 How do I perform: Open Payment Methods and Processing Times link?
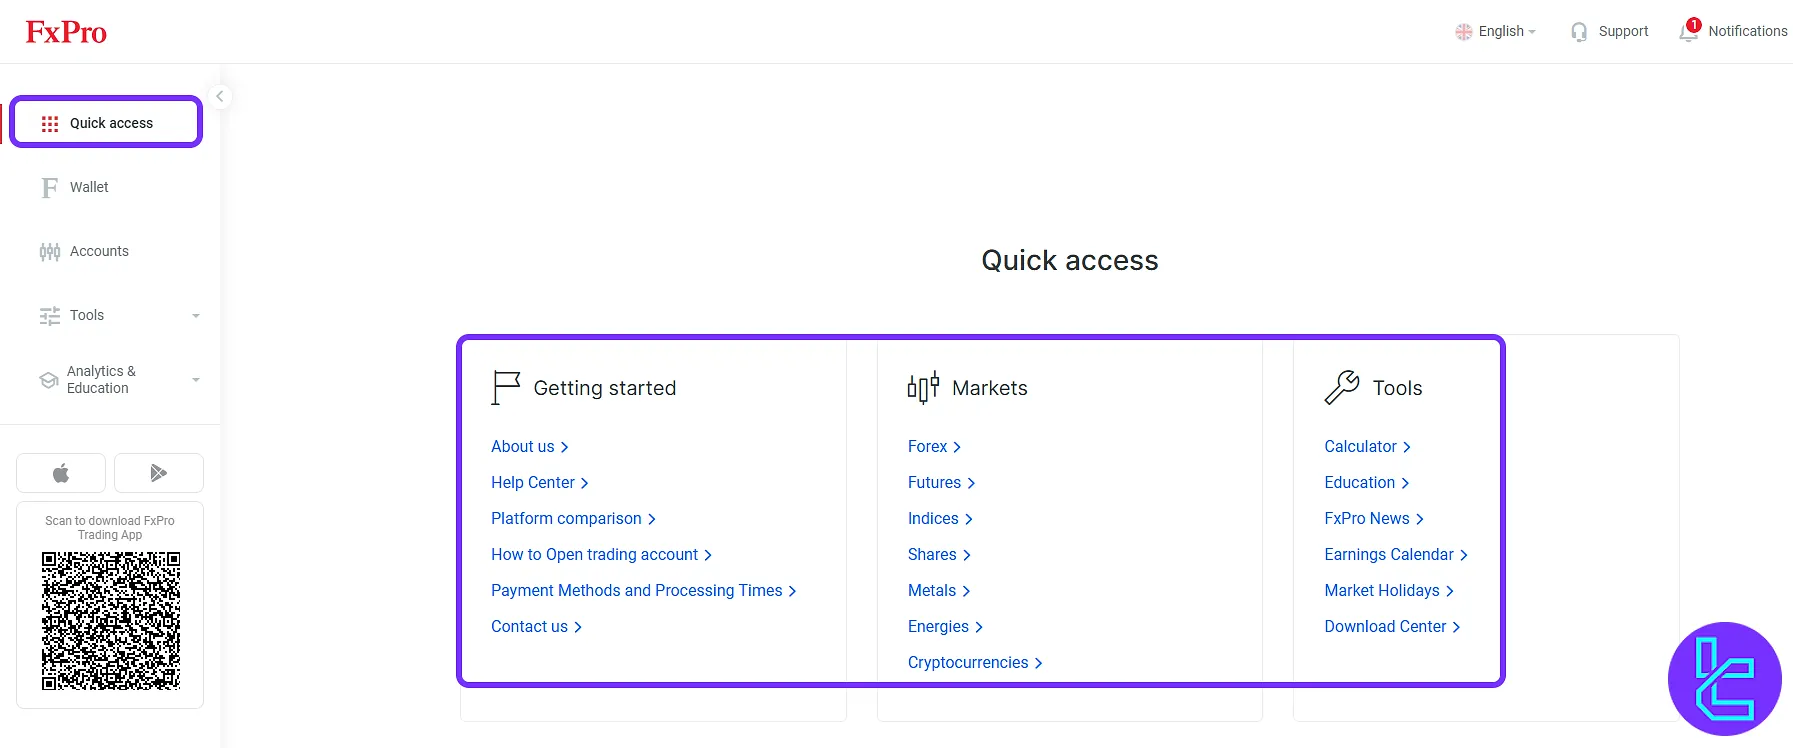pyautogui.click(x=643, y=591)
